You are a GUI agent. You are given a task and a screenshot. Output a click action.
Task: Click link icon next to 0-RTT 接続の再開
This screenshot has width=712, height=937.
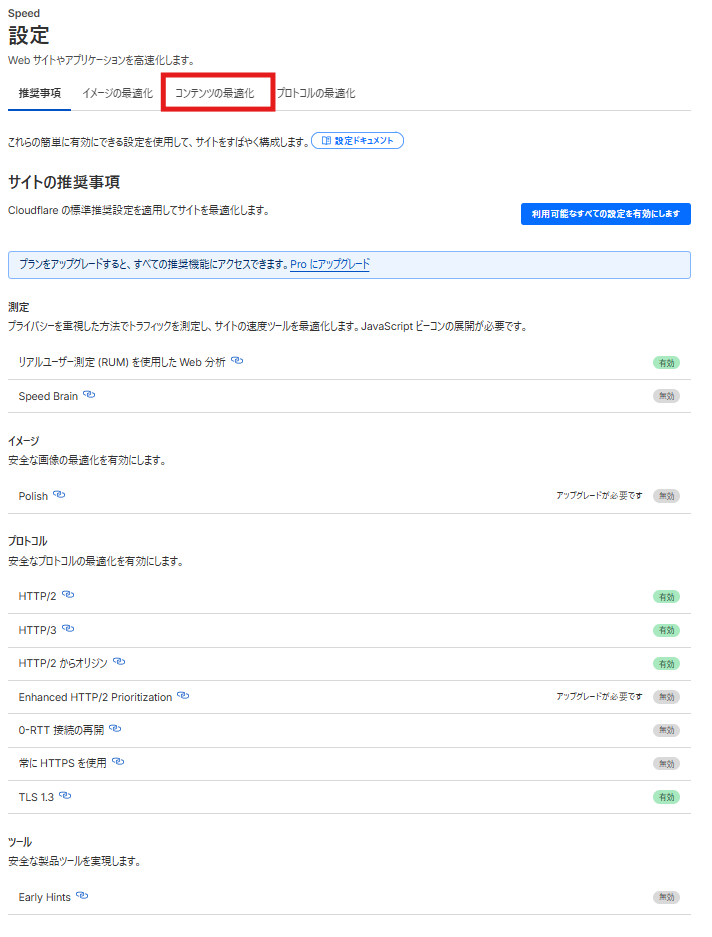(115, 728)
